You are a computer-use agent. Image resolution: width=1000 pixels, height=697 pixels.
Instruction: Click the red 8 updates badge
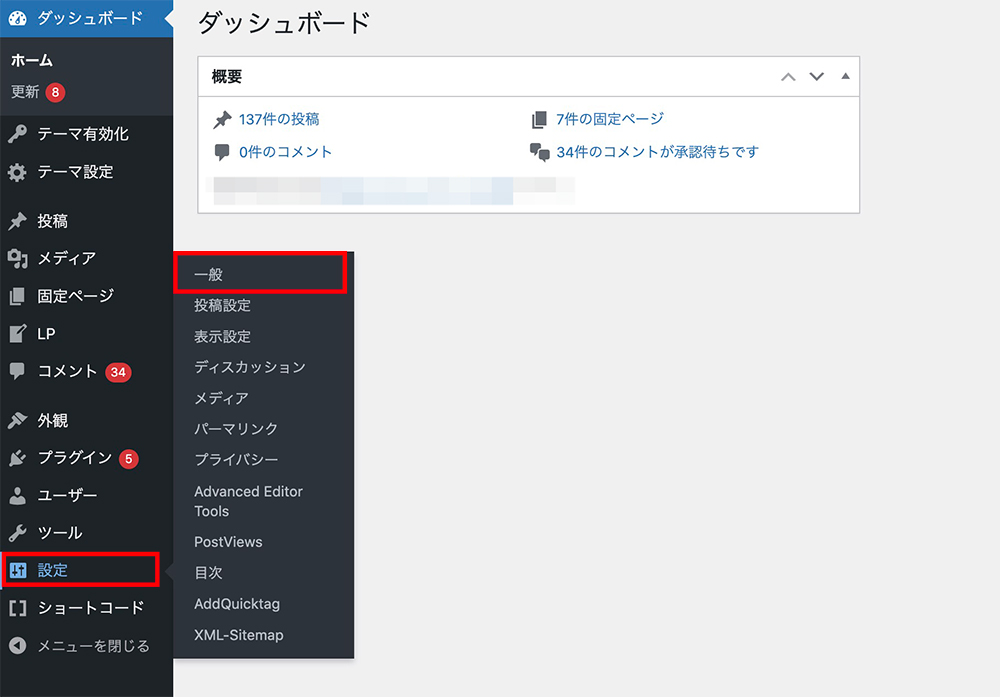pos(55,92)
